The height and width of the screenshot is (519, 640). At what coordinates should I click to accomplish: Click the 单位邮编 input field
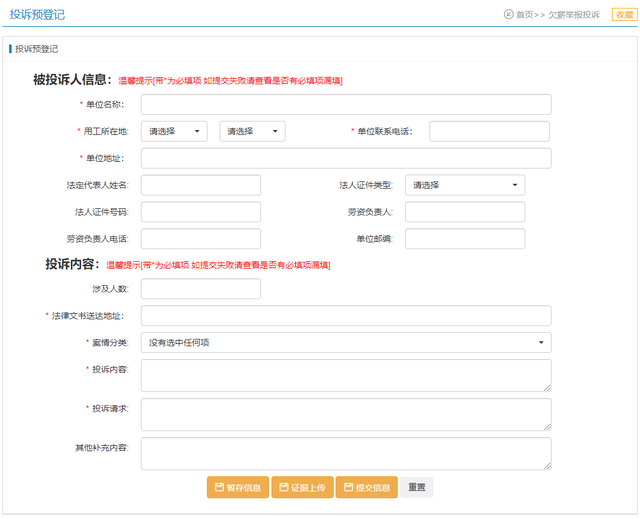coord(465,239)
